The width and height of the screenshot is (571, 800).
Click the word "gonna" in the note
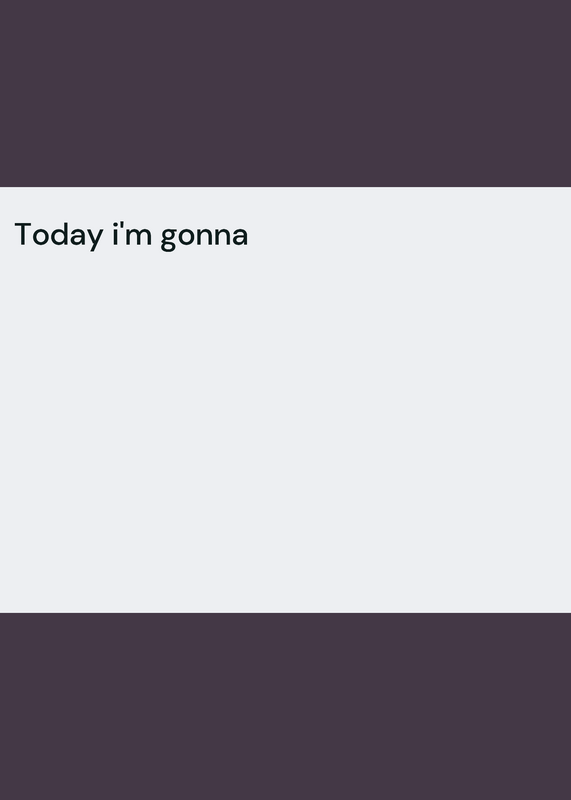pyautogui.click(x=204, y=238)
